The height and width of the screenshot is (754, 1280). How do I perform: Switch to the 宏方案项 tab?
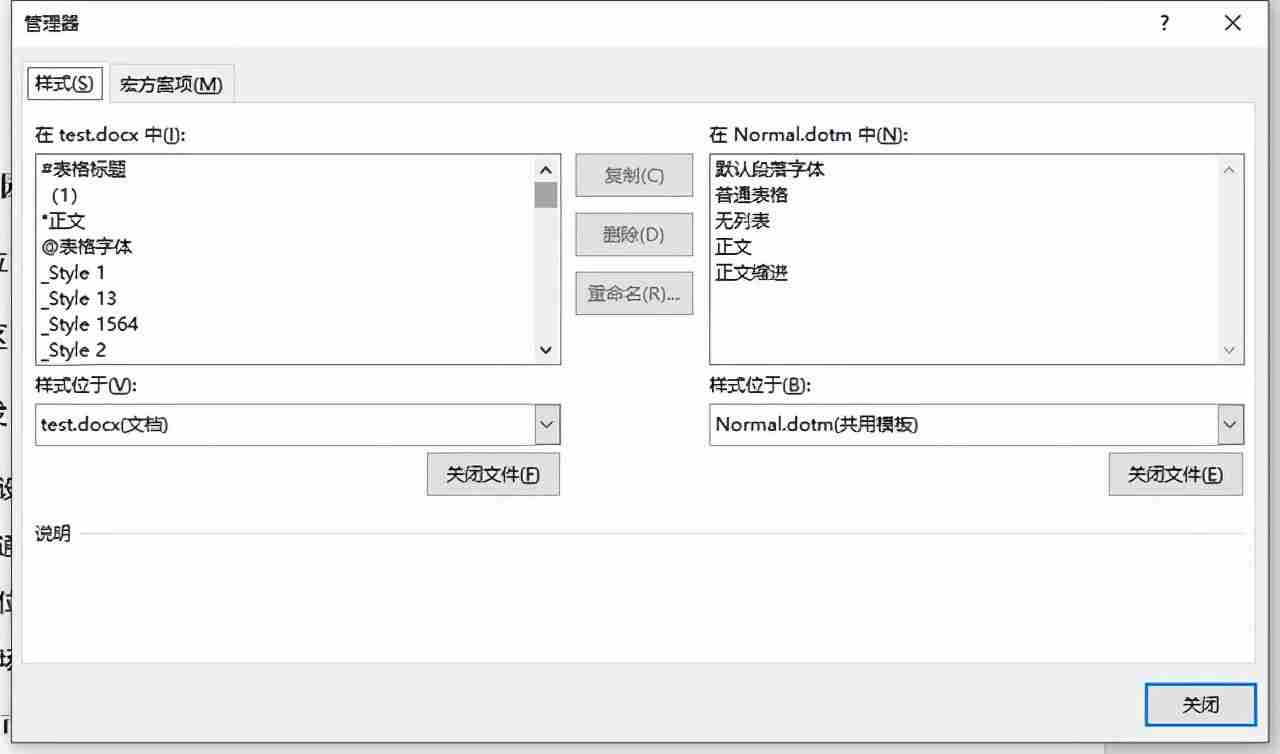pos(172,85)
